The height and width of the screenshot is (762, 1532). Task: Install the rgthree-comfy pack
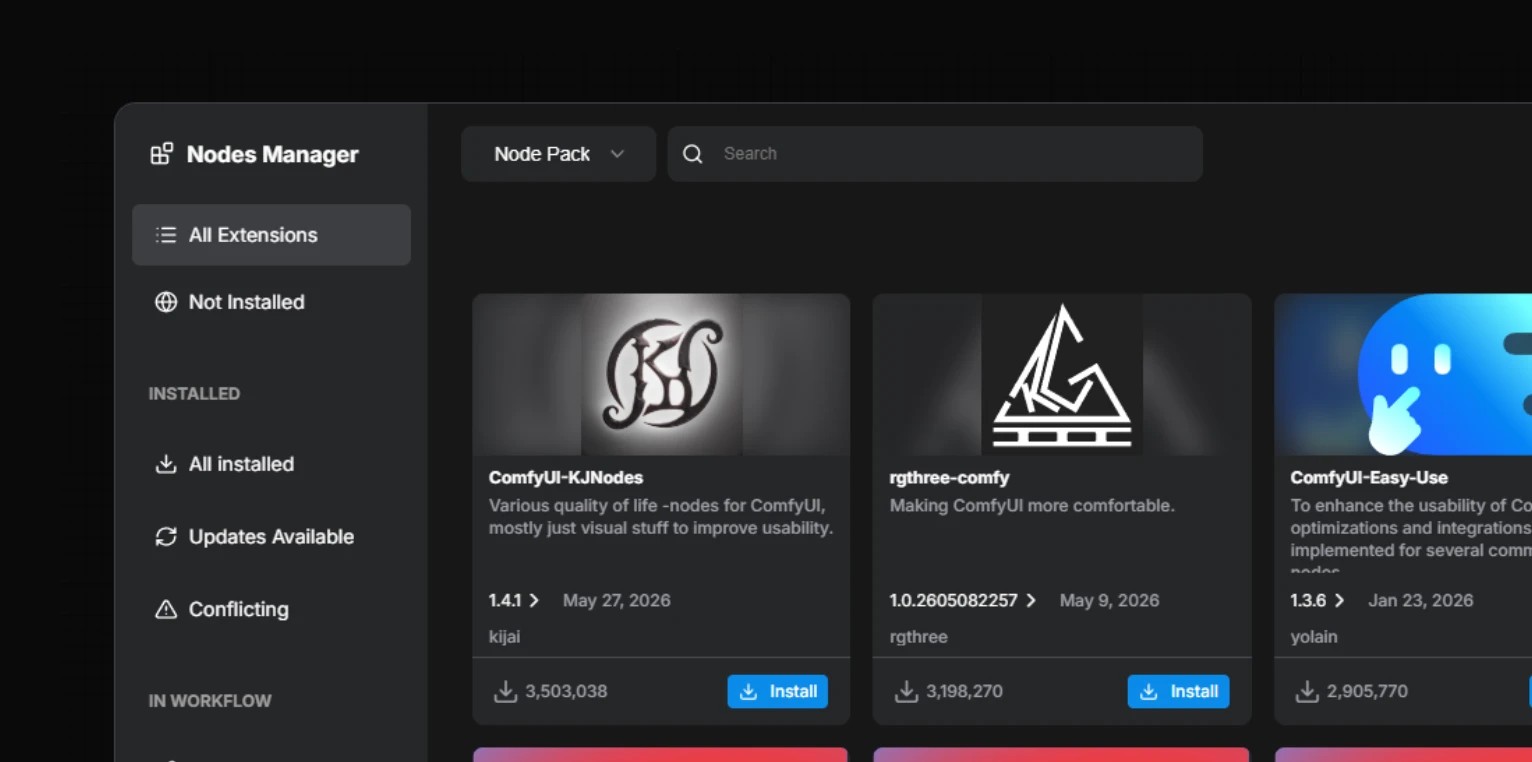point(1179,691)
